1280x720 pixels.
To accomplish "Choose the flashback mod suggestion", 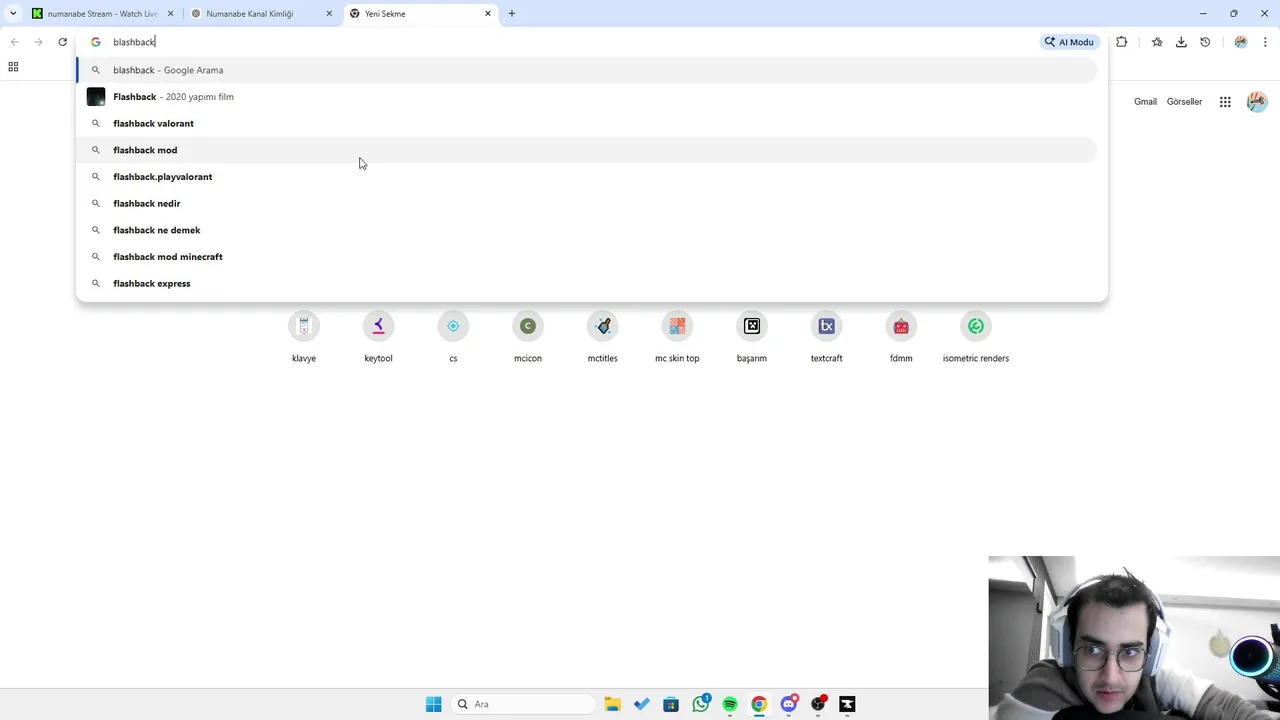I will pyautogui.click(x=587, y=150).
